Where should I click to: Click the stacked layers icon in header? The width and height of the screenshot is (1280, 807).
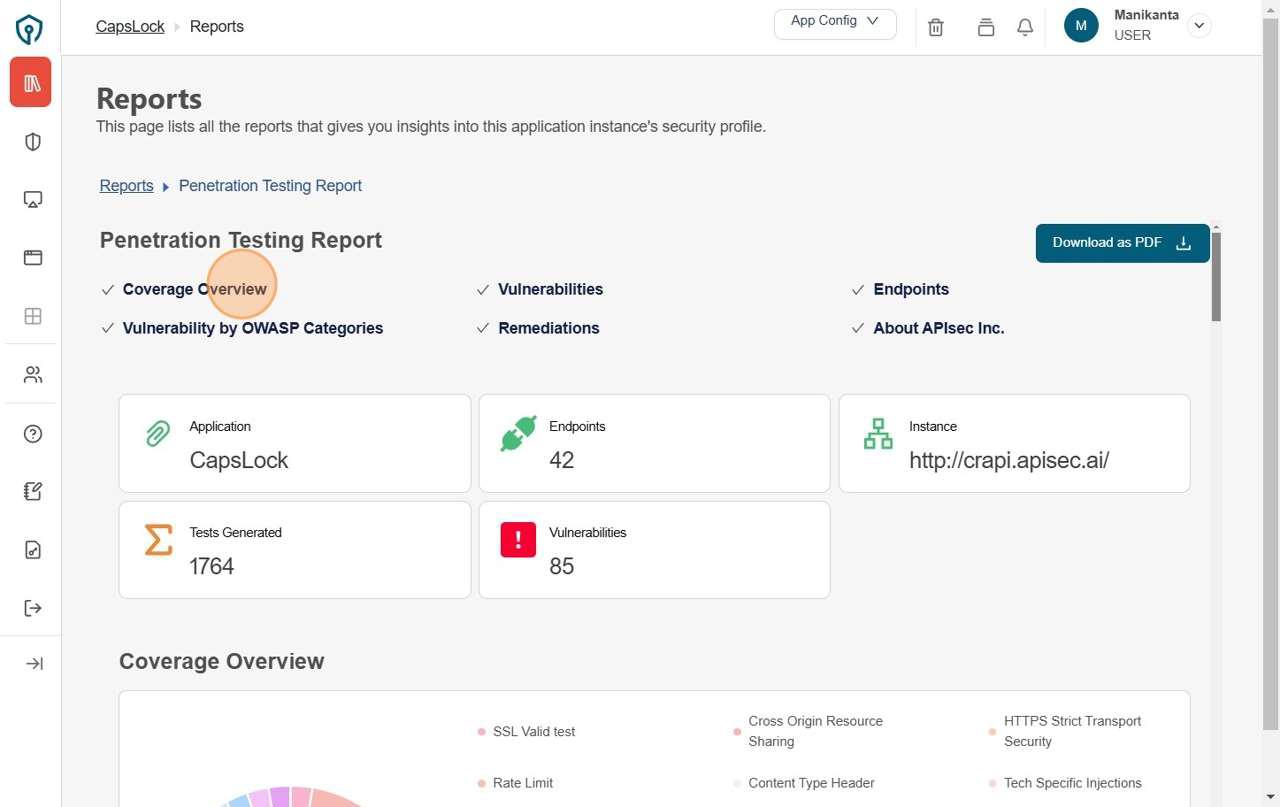coord(986,28)
